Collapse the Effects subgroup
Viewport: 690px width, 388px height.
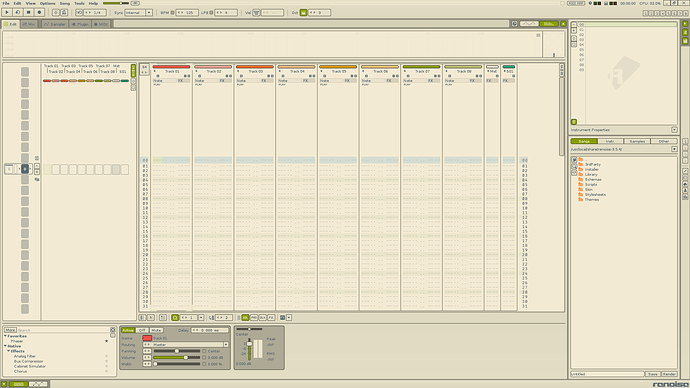9,351
